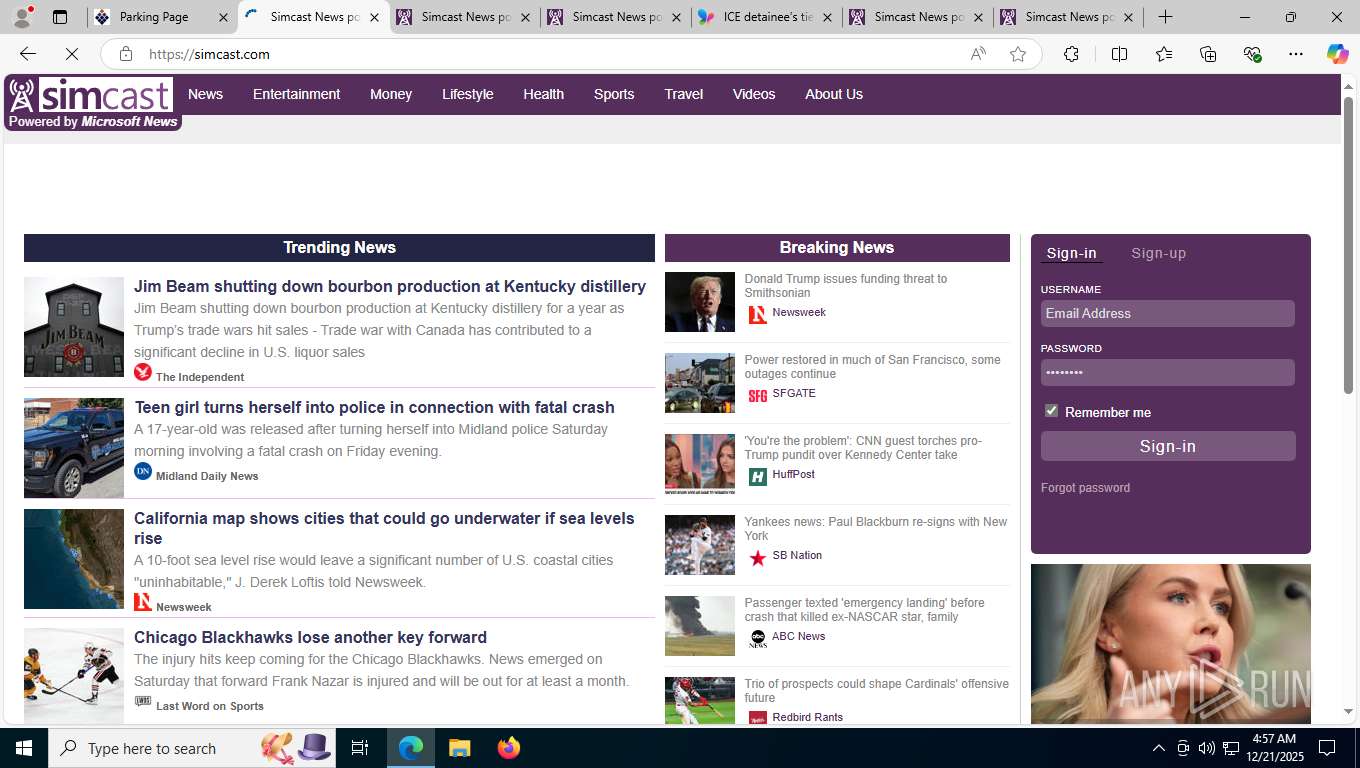Click the Jim Beam distillery thumbnail
The width and height of the screenshot is (1360, 768).
(x=74, y=327)
